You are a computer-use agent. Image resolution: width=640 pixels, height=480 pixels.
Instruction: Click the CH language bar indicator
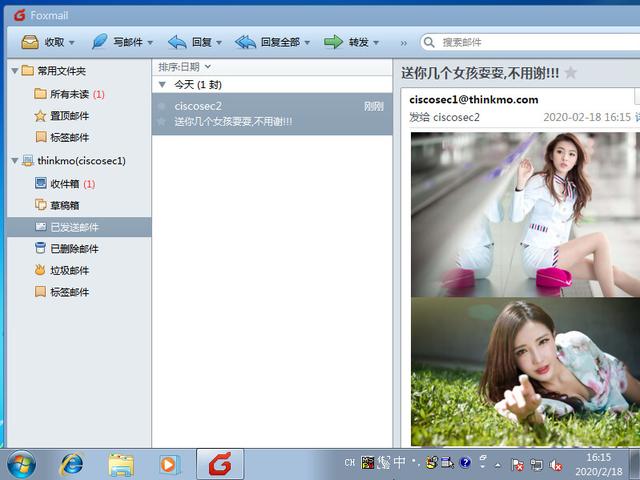pyautogui.click(x=349, y=462)
